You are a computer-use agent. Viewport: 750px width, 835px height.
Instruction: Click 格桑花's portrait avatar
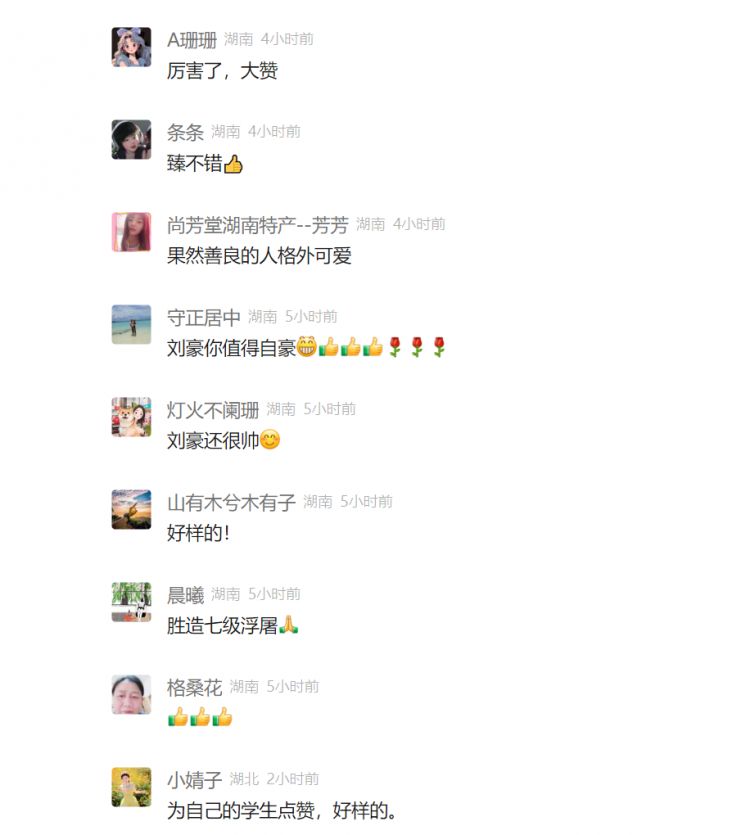tap(131, 695)
